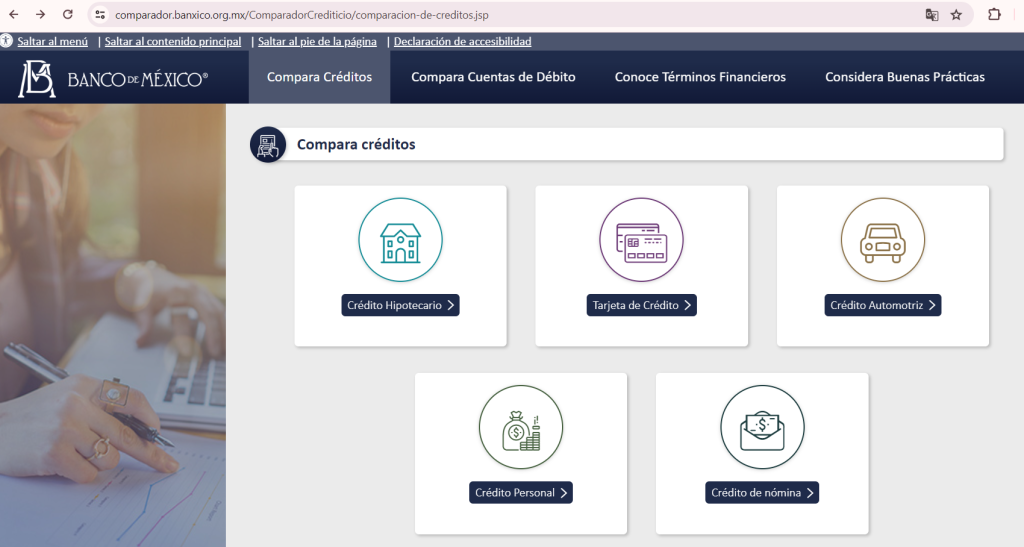This screenshot has height=547, width=1024.
Task: Click the payroll envelope icon
Action: click(x=762, y=427)
